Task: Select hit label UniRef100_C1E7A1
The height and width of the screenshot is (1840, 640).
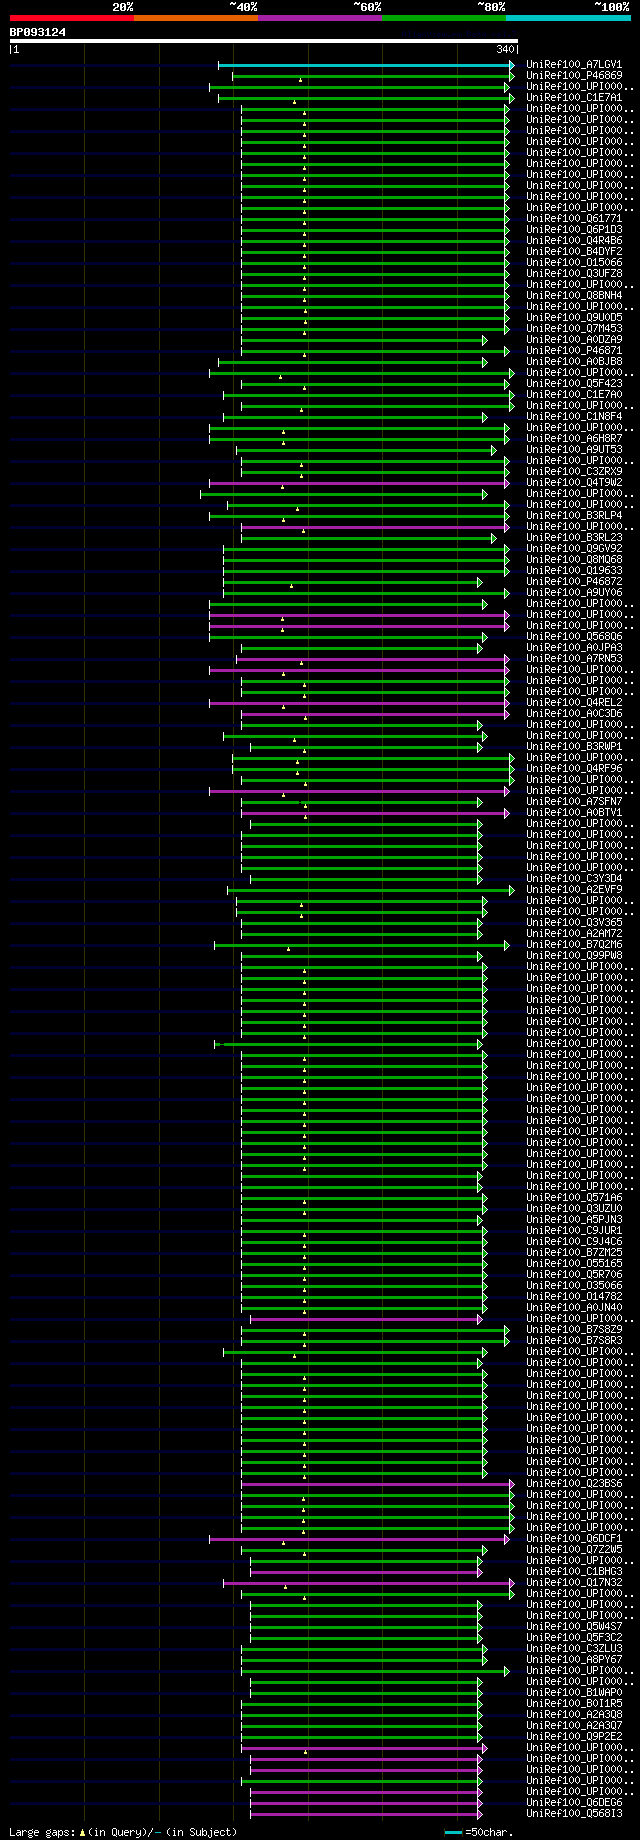Action: point(574,98)
